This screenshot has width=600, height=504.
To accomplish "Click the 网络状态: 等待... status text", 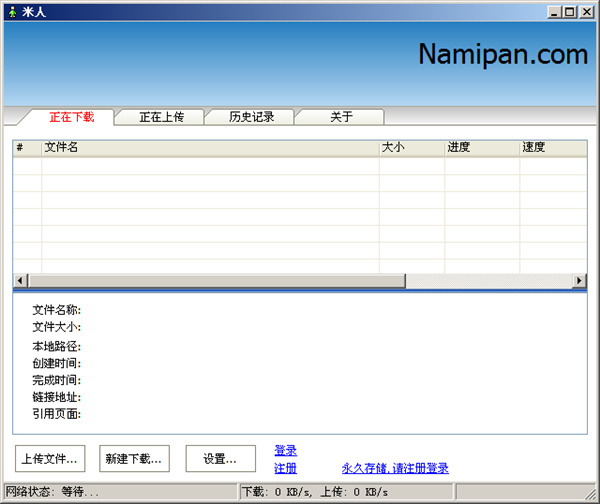I will click(x=52, y=492).
